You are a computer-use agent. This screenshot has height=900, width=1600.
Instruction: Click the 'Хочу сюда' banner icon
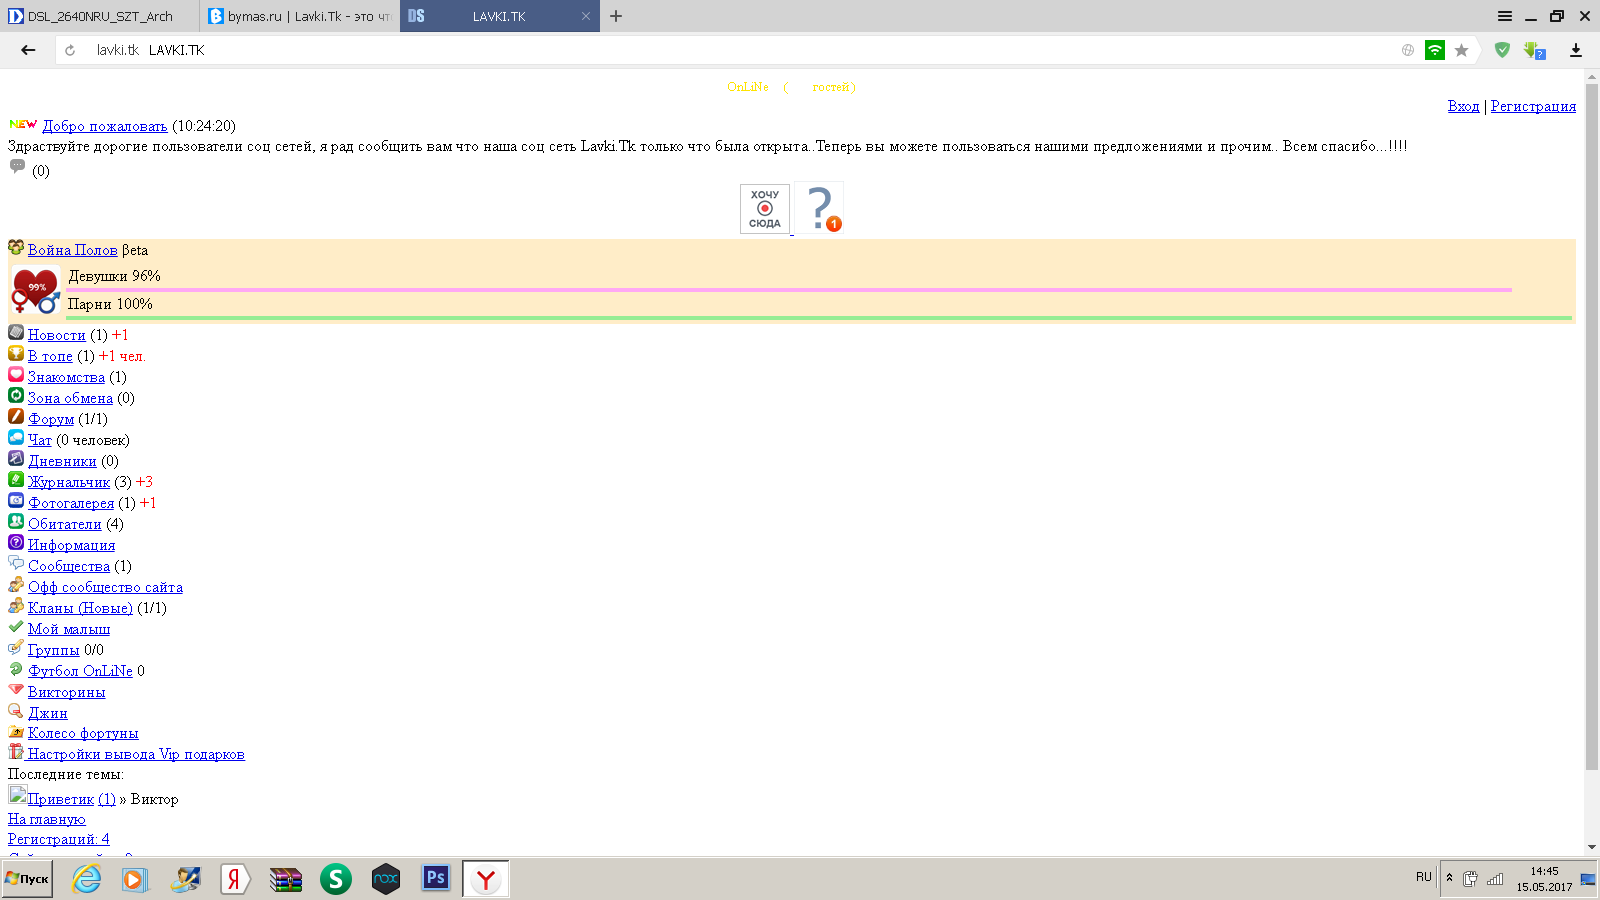pos(764,208)
